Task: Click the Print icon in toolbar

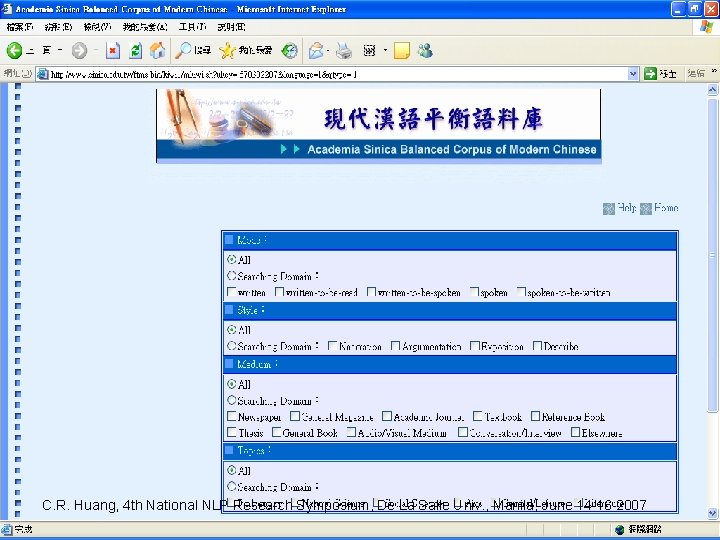Action: [x=344, y=51]
